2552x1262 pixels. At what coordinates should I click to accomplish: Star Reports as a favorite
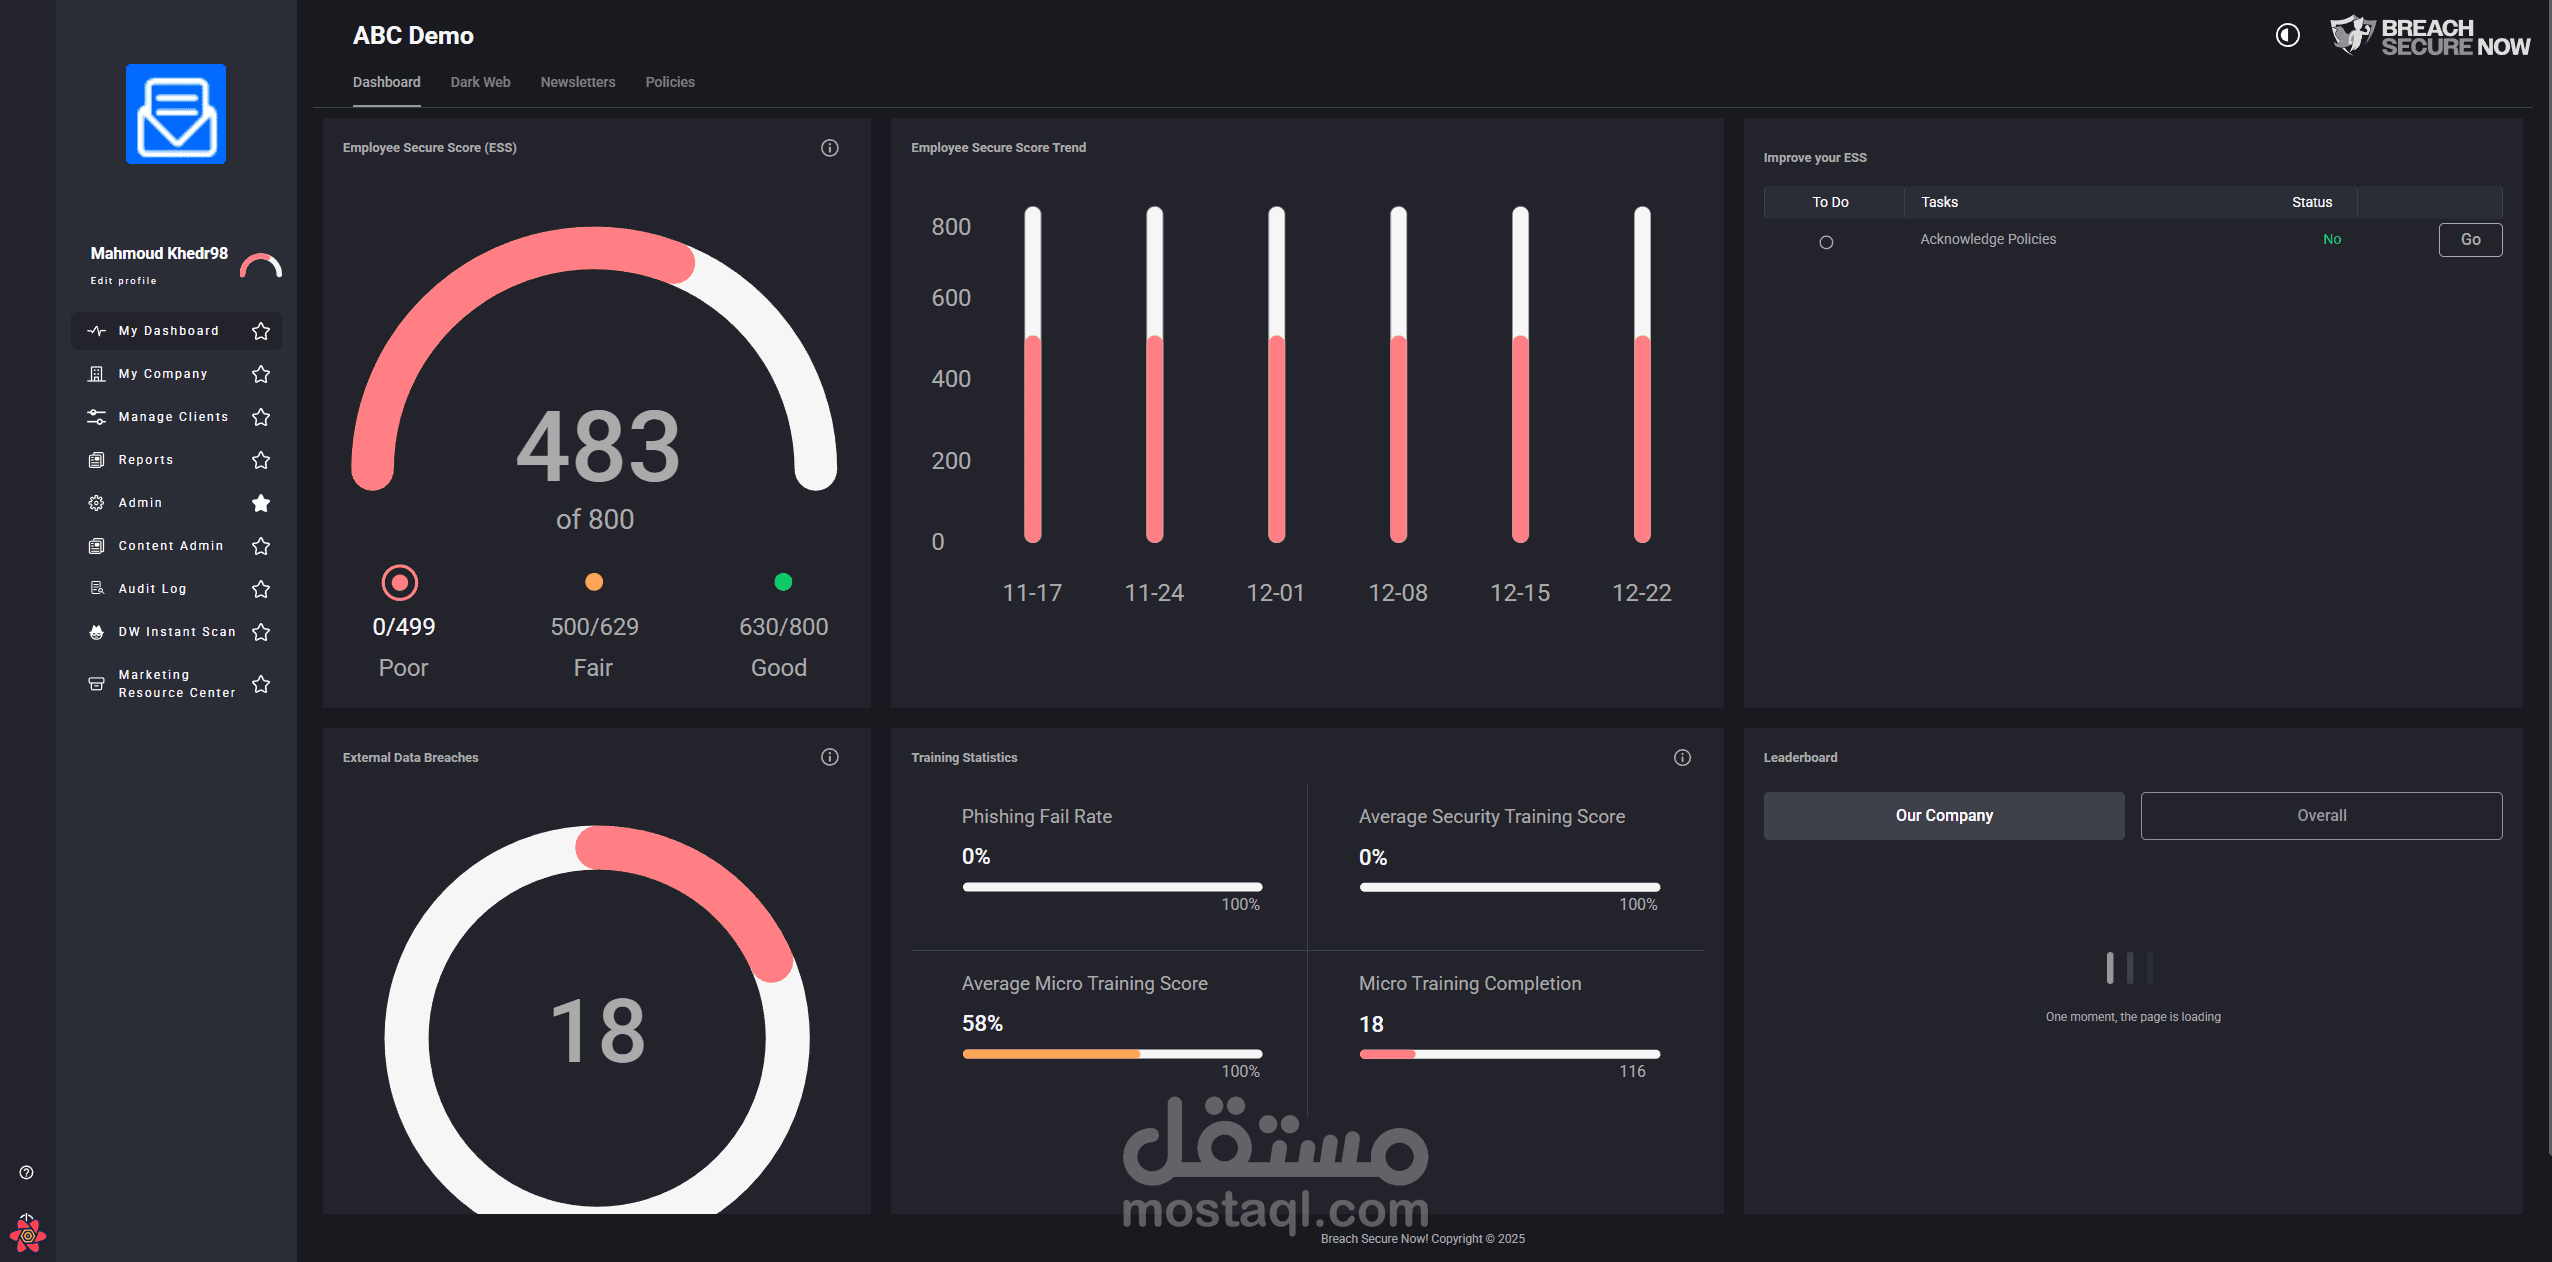(261, 460)
